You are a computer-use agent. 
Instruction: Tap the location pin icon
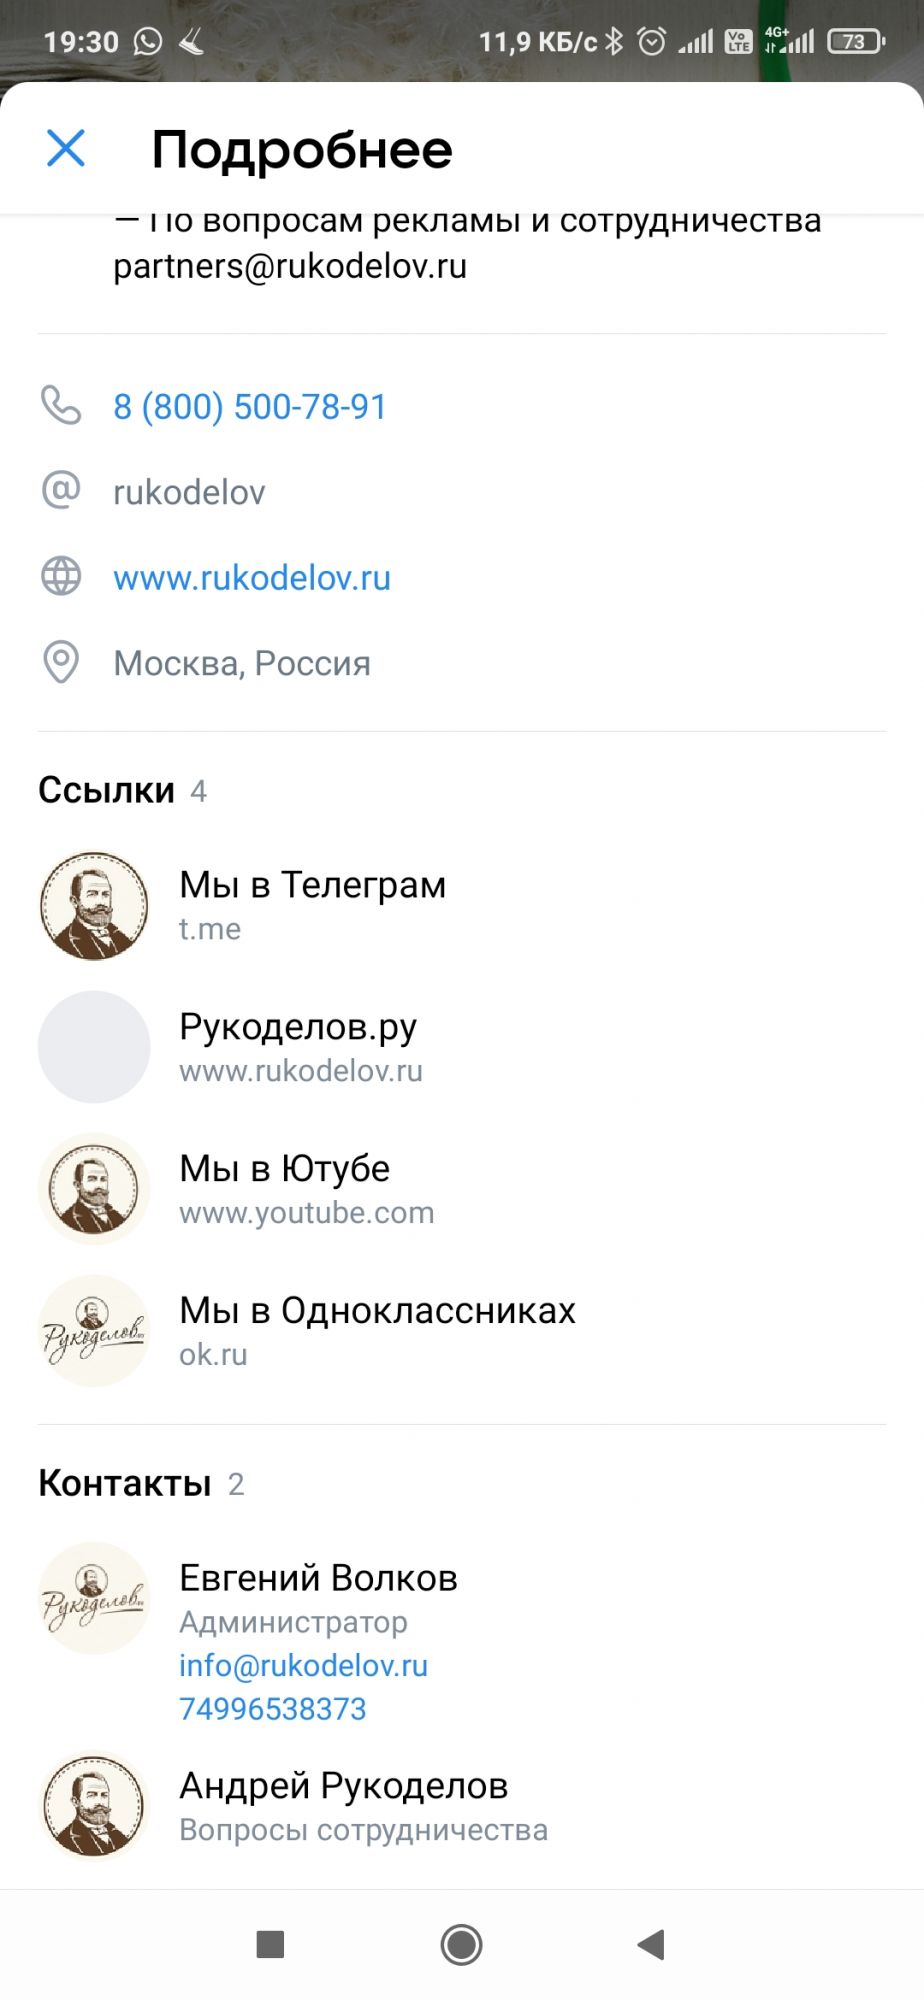coord(61,662)
